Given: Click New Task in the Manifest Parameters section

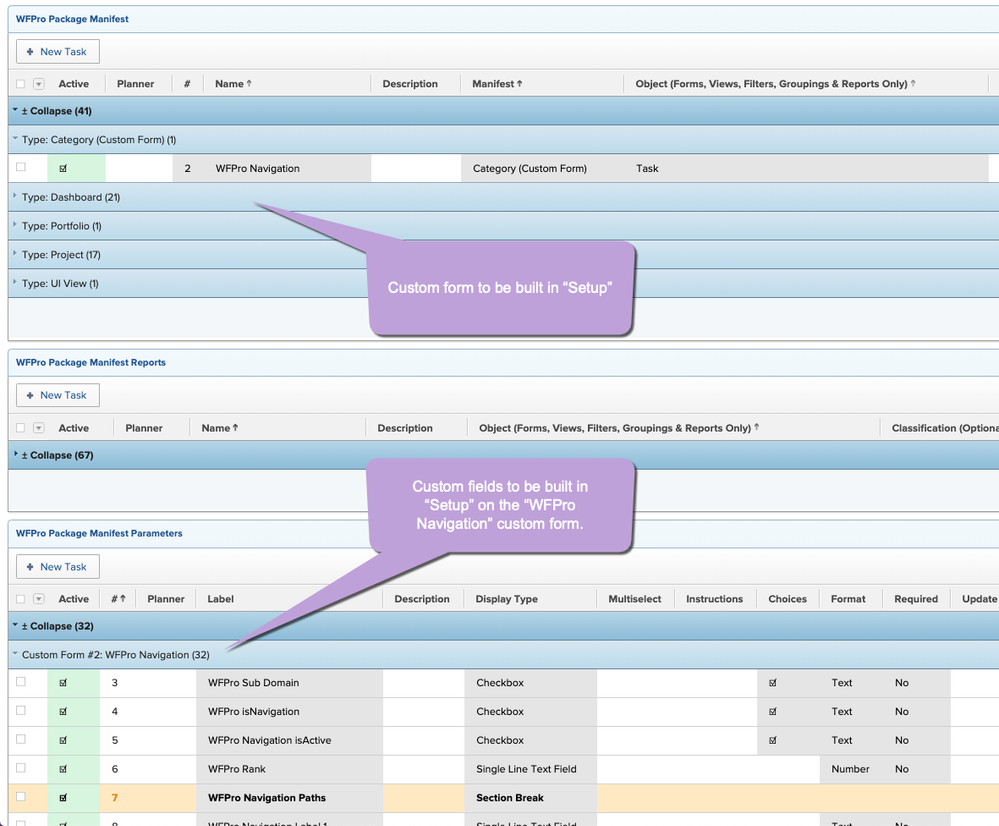Looking at the screenshot, I should [58, 567].
